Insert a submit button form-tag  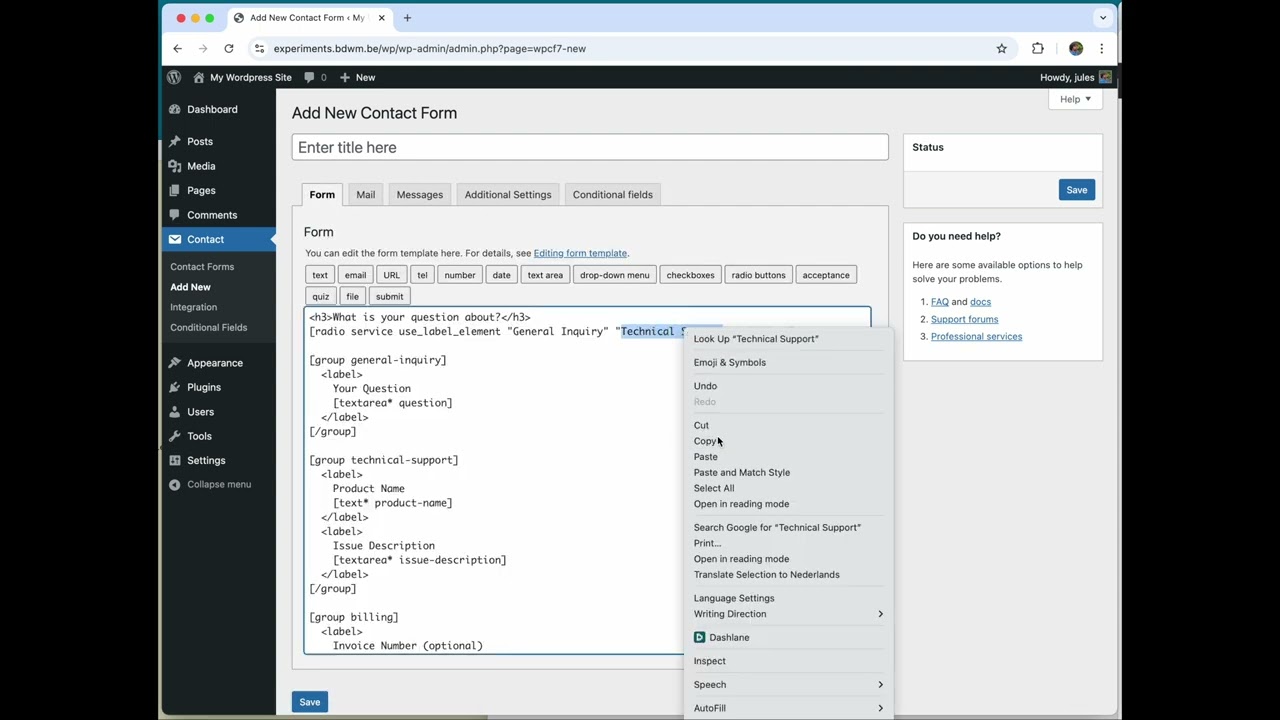(x=390, y=296)
